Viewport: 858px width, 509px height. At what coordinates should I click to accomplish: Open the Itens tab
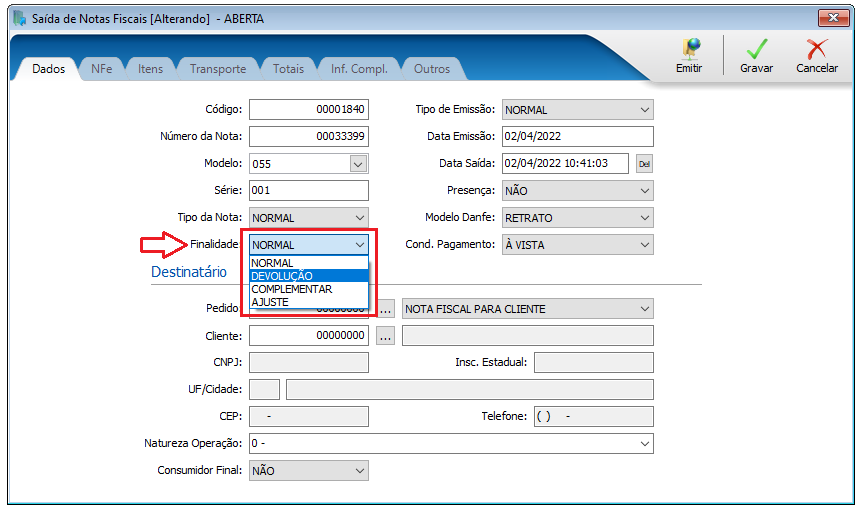150,69
